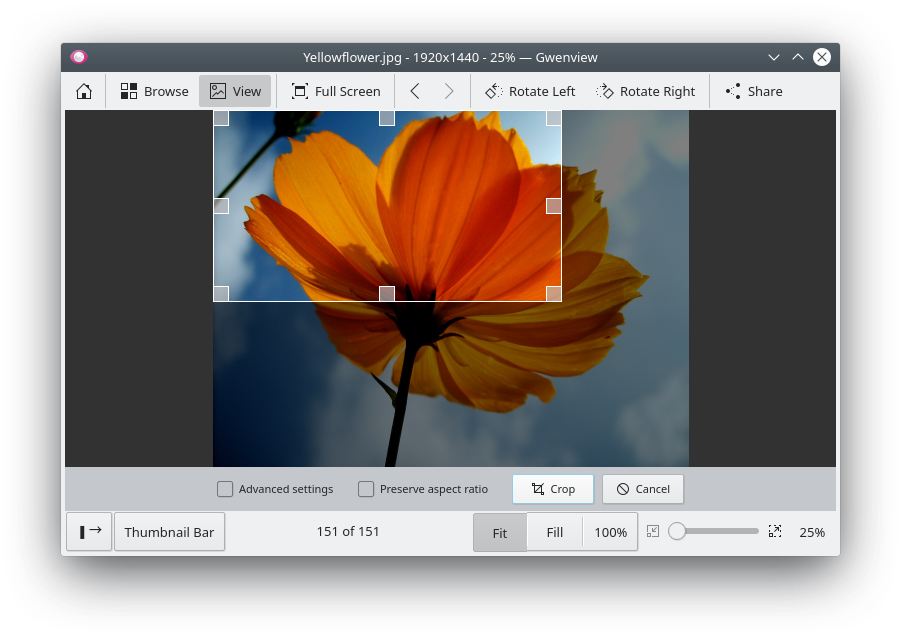The height and width of the screenshot is (635, 901).
Task: Click the zoom-to-fit icon left of the slider
Action: (x=652, y=532)
